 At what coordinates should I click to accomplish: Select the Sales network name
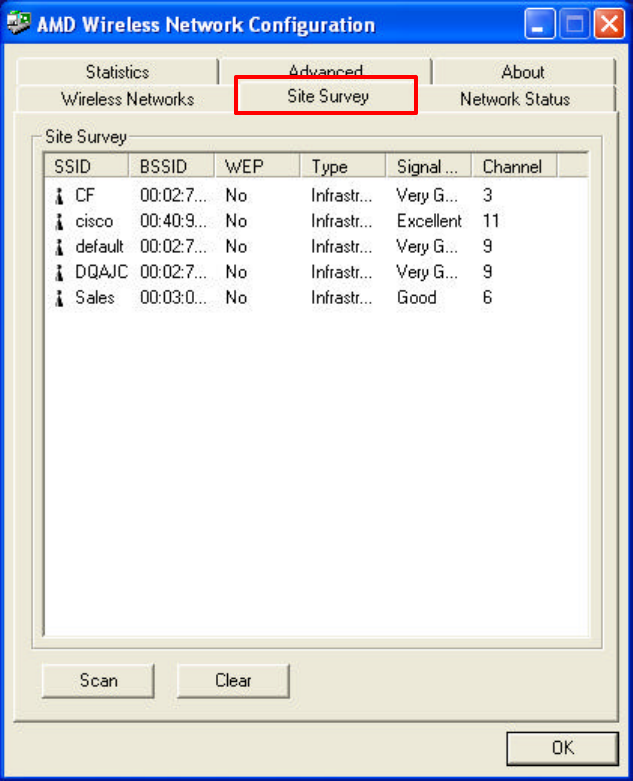point(95,297)
